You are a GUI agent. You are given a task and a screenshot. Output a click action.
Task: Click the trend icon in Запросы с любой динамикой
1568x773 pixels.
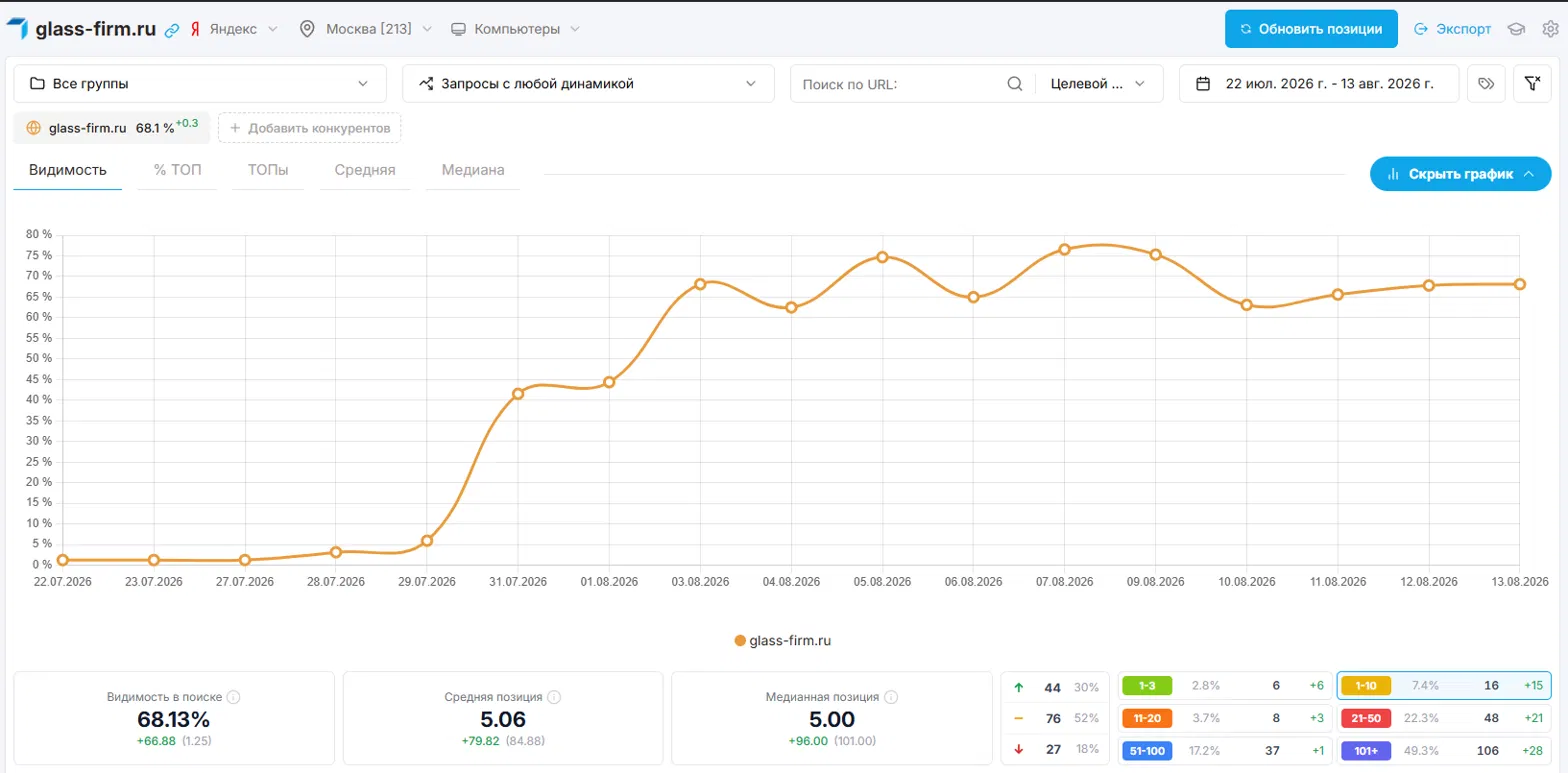click(426, 84)
